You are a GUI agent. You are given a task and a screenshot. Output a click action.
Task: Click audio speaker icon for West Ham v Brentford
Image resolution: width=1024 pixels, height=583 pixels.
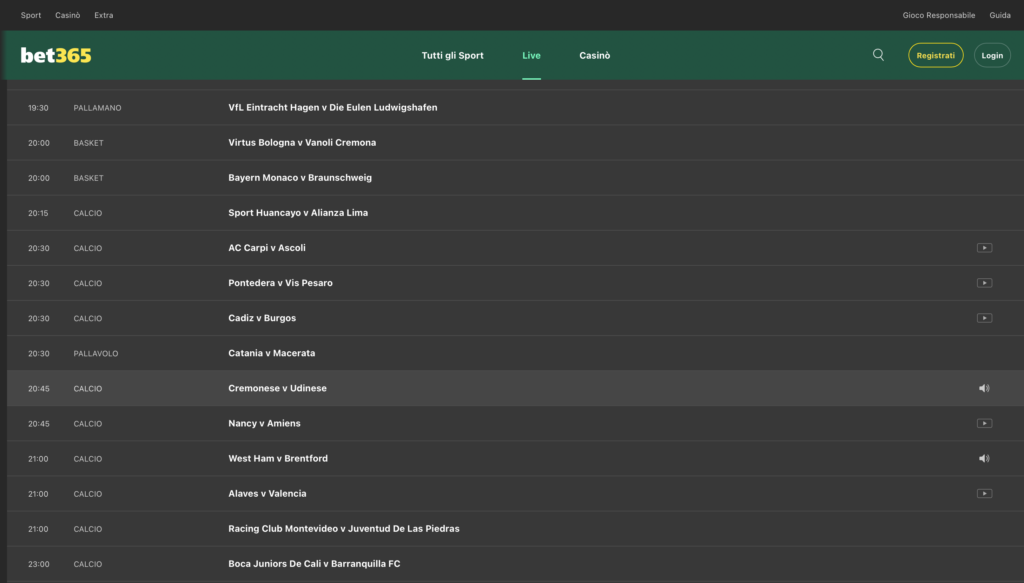(x=984, y=458)
